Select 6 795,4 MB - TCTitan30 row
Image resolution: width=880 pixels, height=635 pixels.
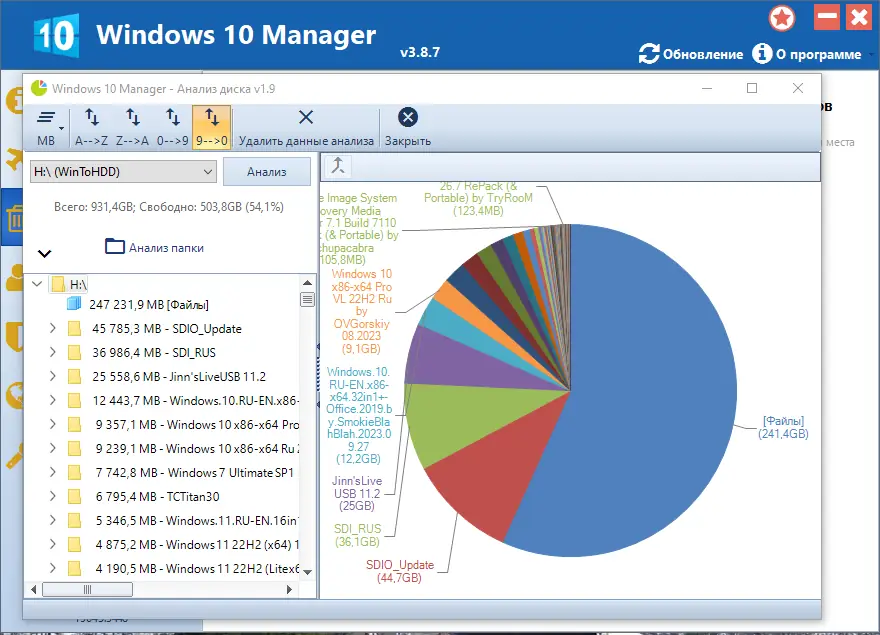tap(157, 497)
